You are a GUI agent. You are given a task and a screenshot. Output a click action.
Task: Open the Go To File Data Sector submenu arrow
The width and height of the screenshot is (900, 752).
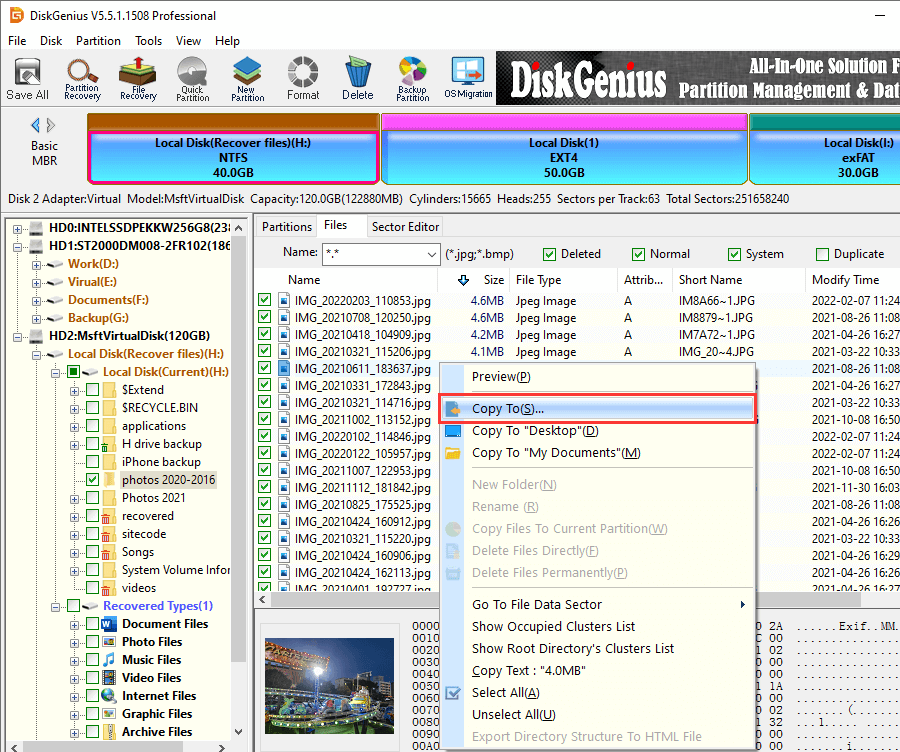point(743,604)
